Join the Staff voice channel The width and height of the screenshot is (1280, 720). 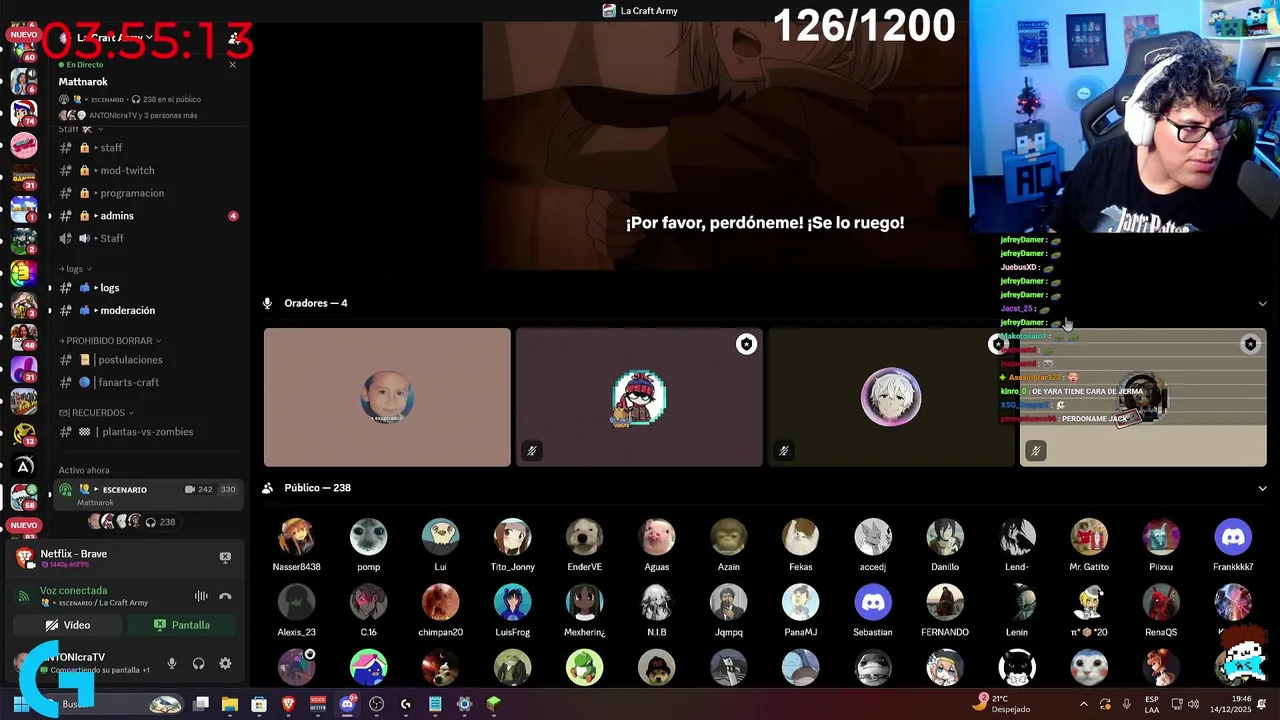point(150,238)
